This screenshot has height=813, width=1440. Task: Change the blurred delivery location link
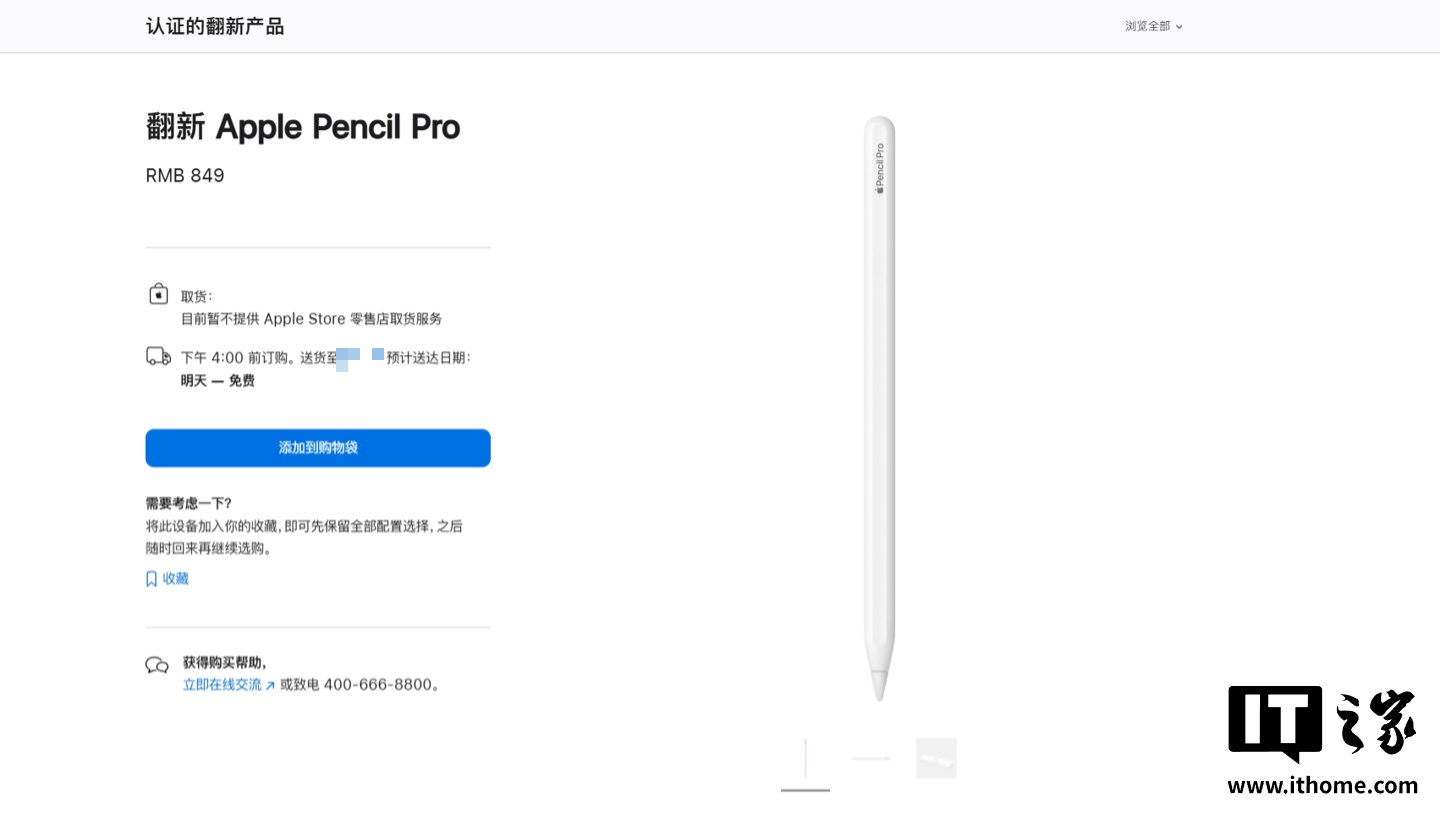tap(360, 357)
